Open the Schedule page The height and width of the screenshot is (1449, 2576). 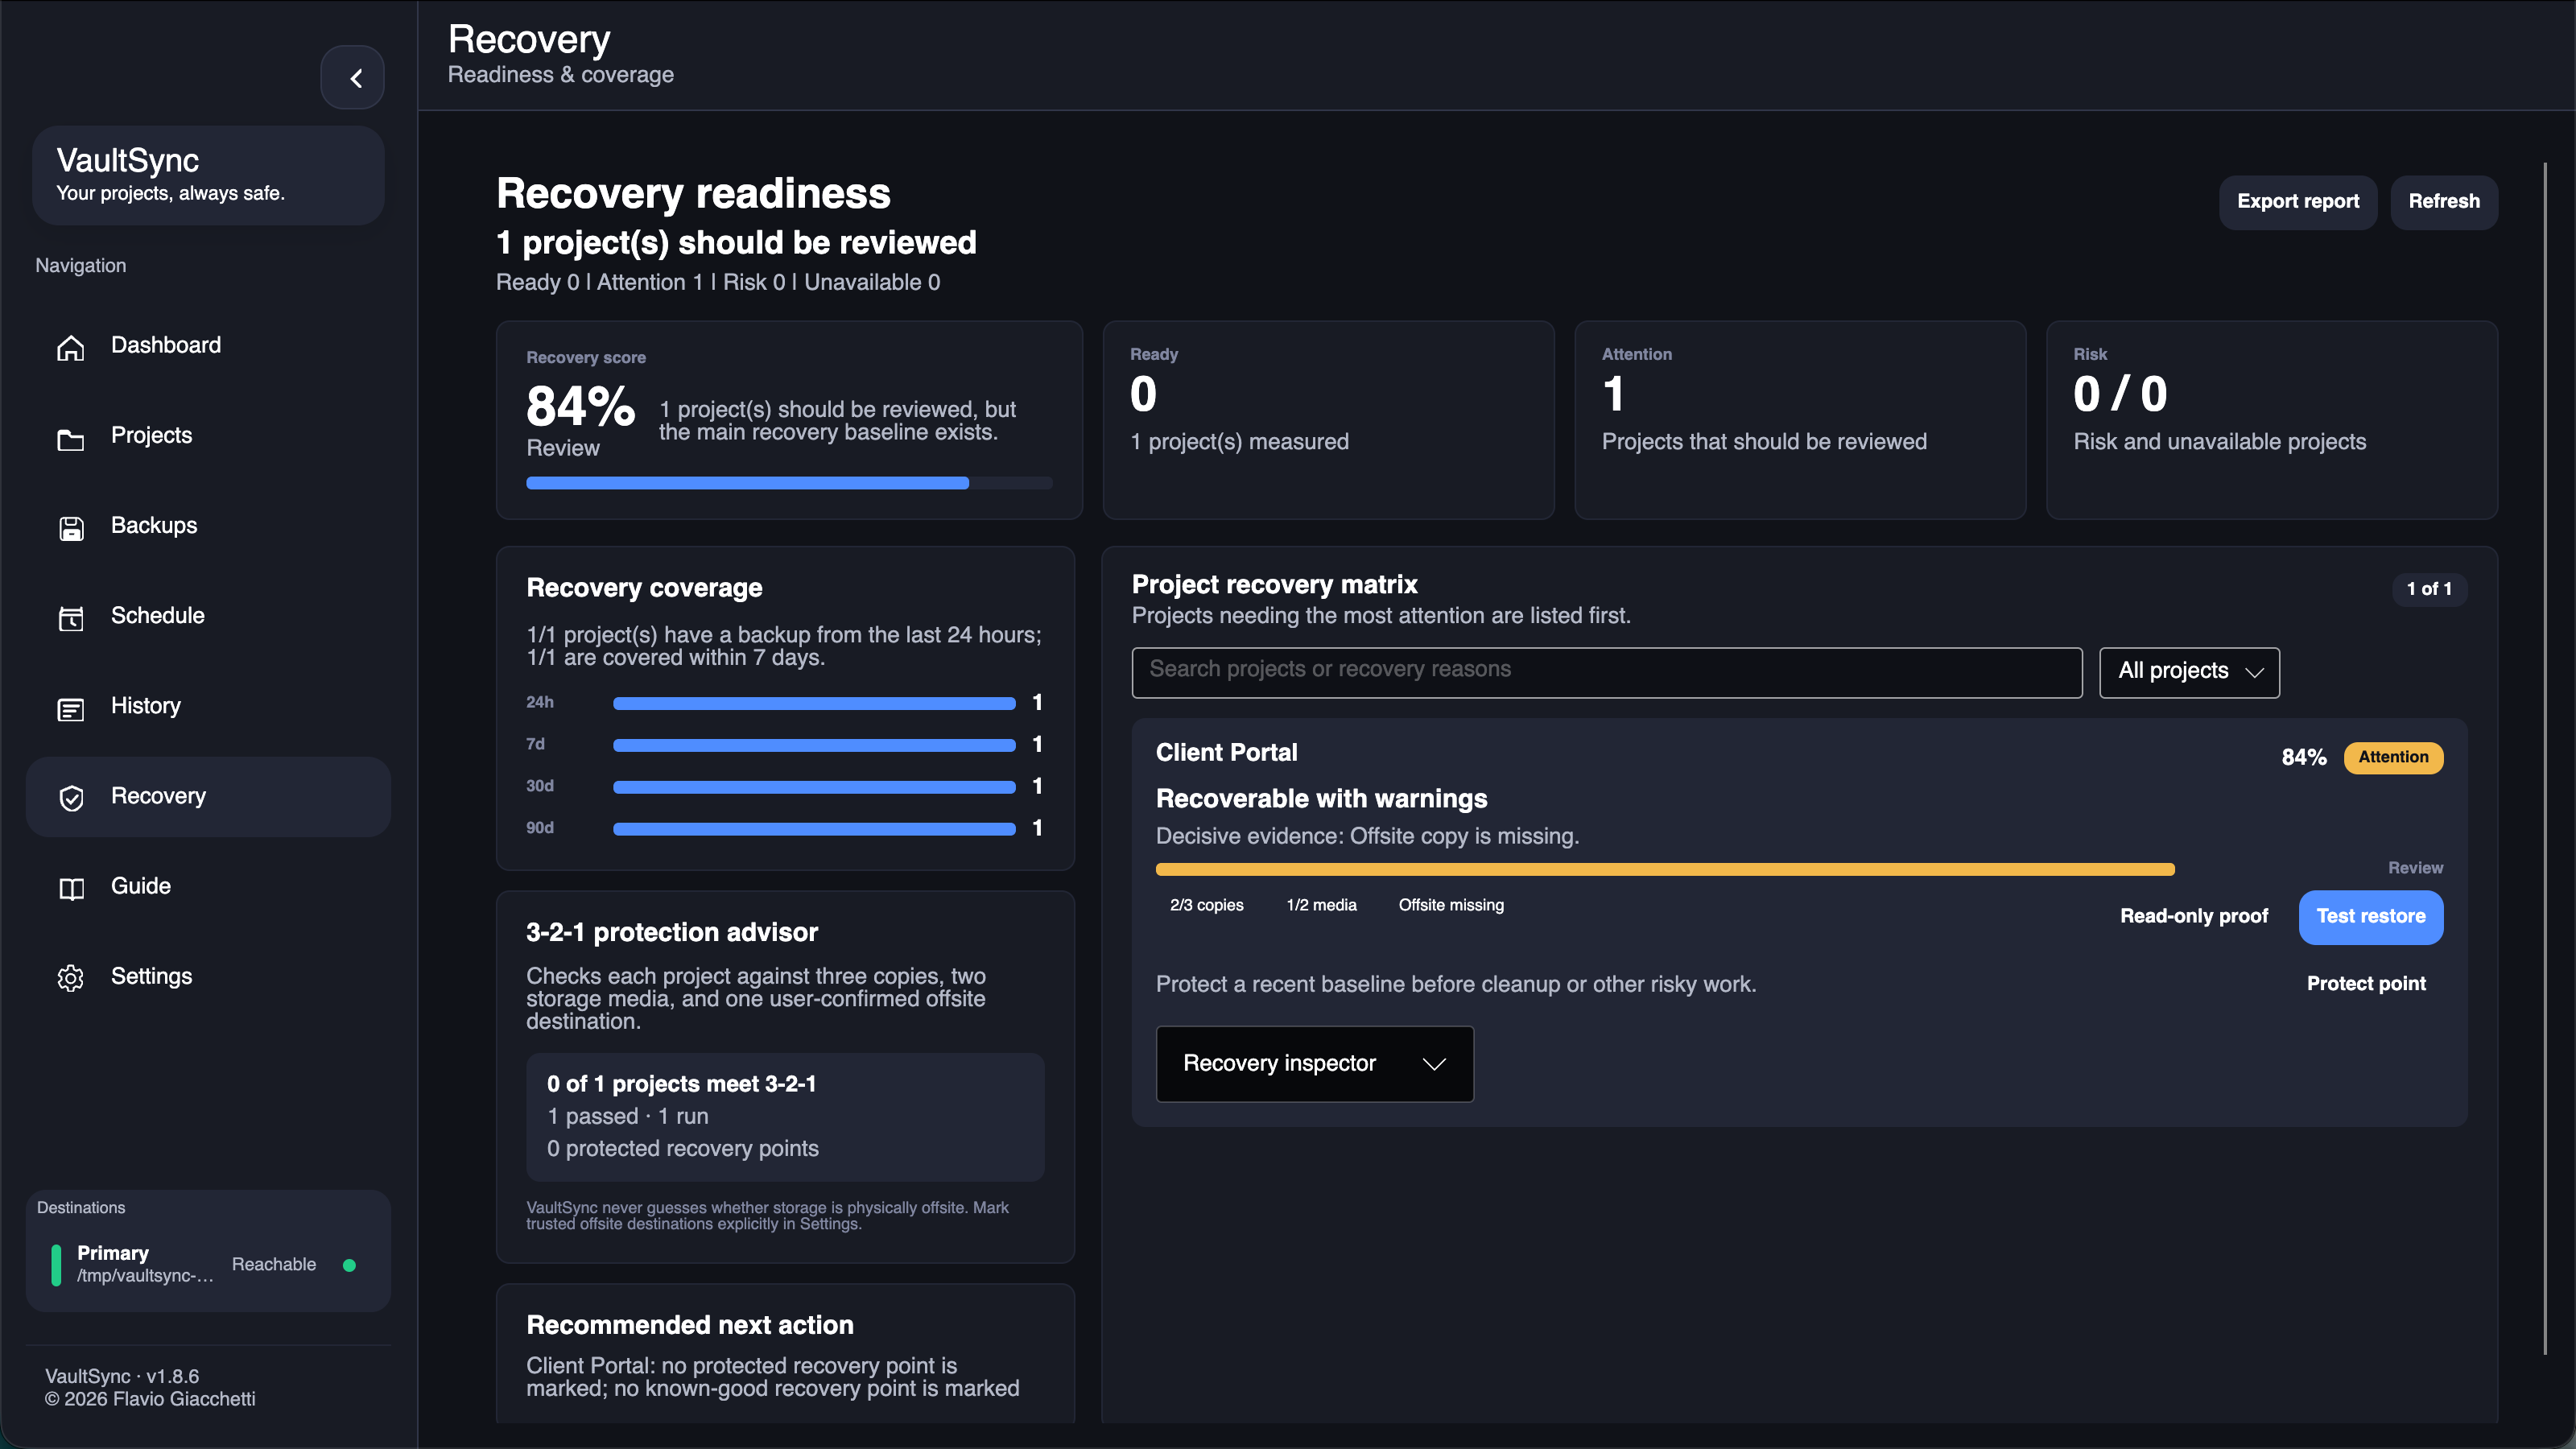[208, 616]
